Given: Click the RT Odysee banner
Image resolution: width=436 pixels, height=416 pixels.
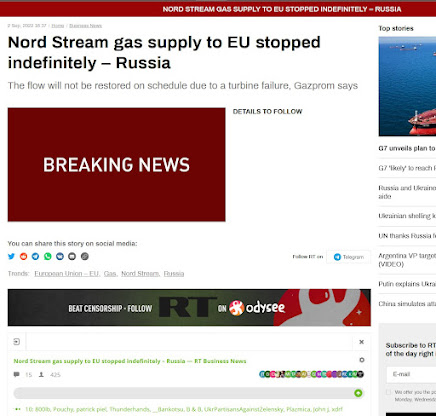Looking at the screenshot, I should (189, 308).
